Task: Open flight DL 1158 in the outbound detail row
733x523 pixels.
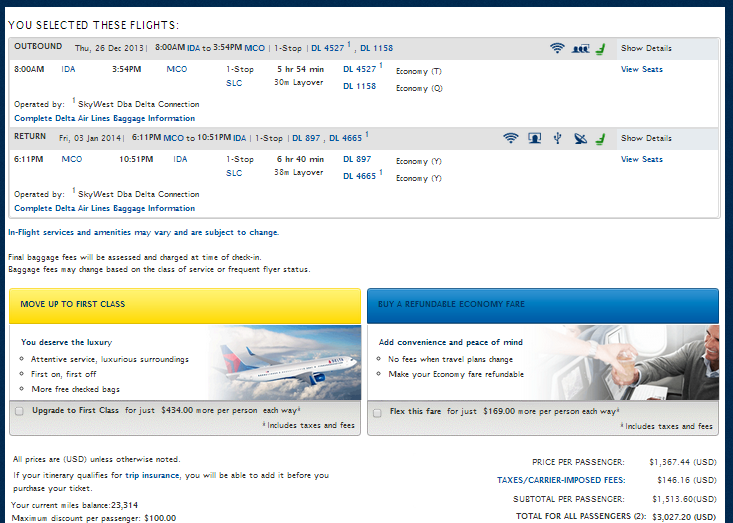Action: [x=359, y=86]
